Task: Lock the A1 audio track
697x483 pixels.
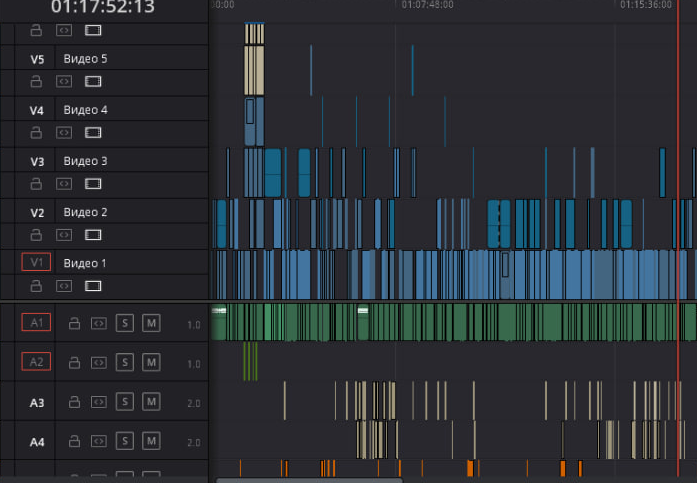Action: click(74, 323)
